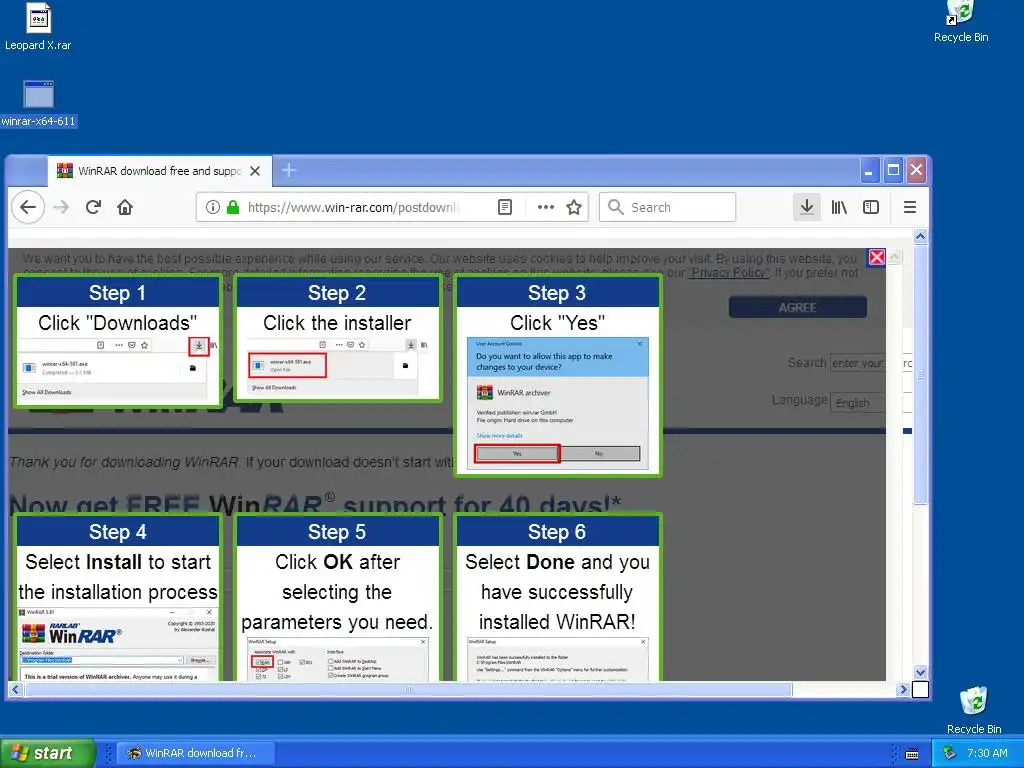
Task: Open the Recycle Bin shortcut in the top corner of the desktop
Action: point(961,22)
